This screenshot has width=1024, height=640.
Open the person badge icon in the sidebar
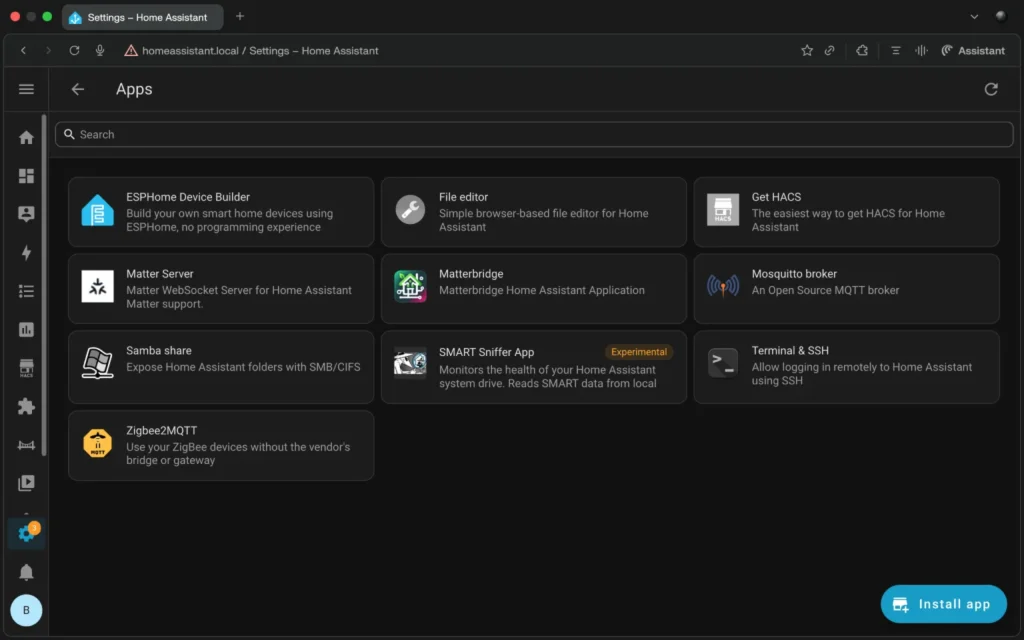pyautogui.click(x=26, y=214)
